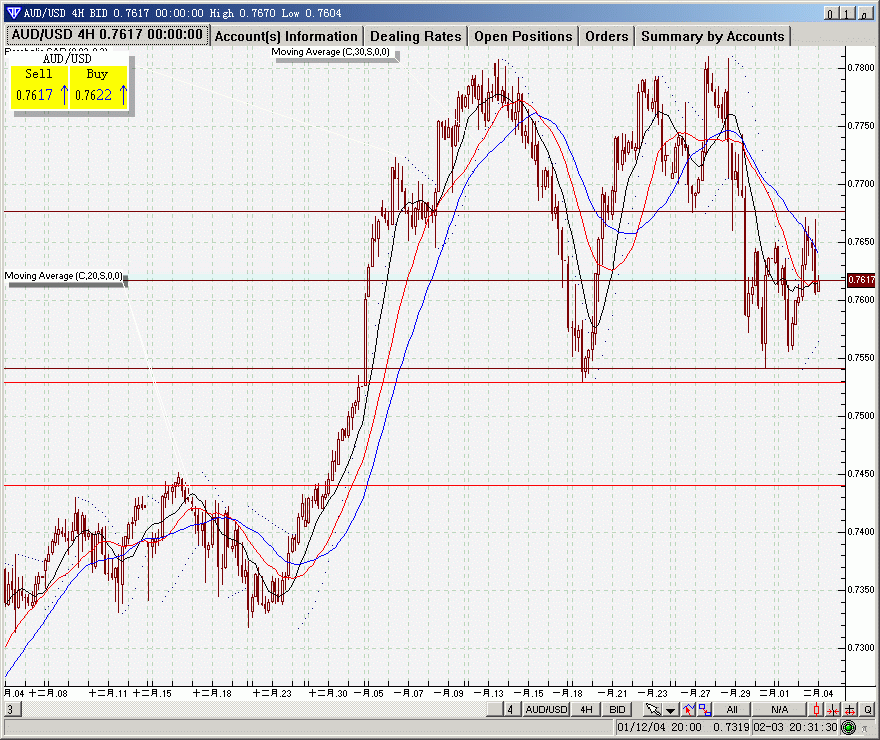Click the number 4 button beside AUD/USD
The height and width of the screenshot is (740, 880).
[x=510, y=710]
